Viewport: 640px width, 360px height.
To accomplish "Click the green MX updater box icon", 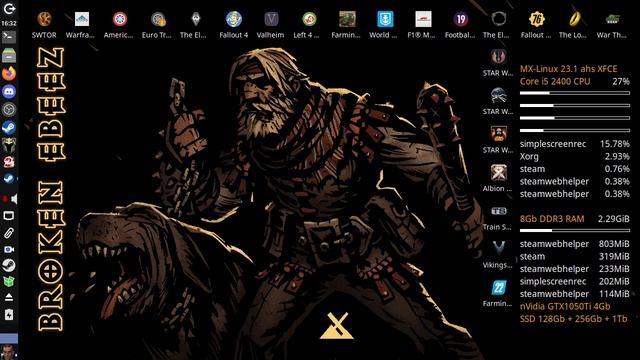I will click(x=9, y=281).
